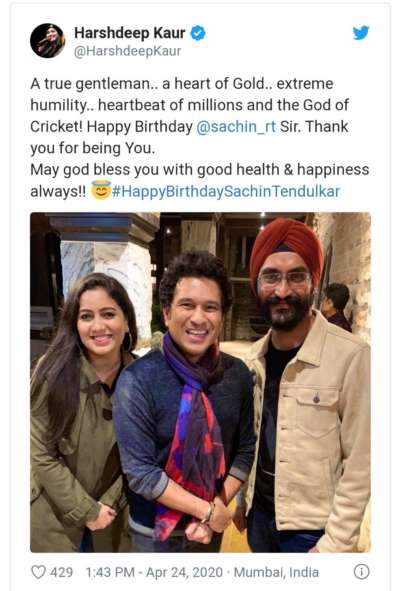Click the blue verified badge
Image resolution: width=400 pixels, height=591 pixels.
[x=198, y=33]
